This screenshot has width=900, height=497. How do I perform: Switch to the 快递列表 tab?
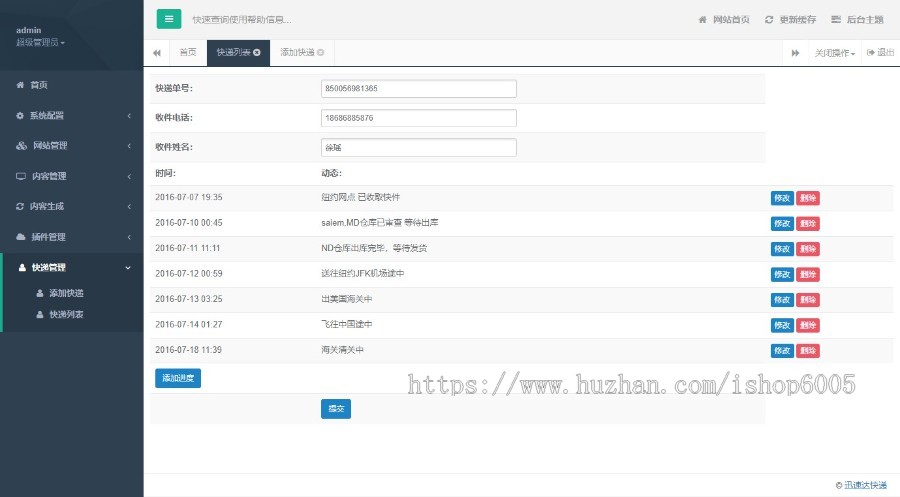coord(238,53)
